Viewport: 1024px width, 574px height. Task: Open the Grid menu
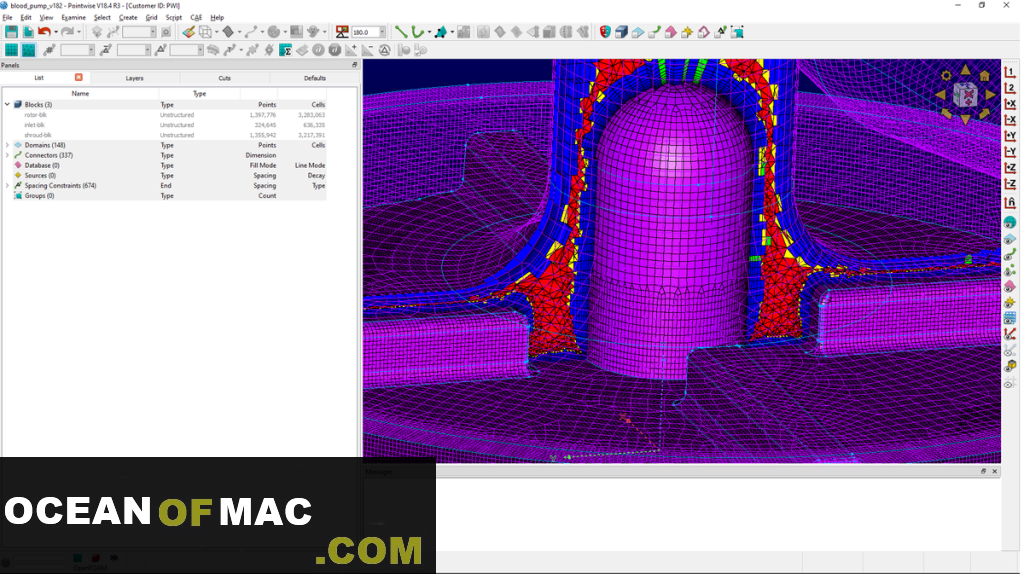tap(152, 18)
